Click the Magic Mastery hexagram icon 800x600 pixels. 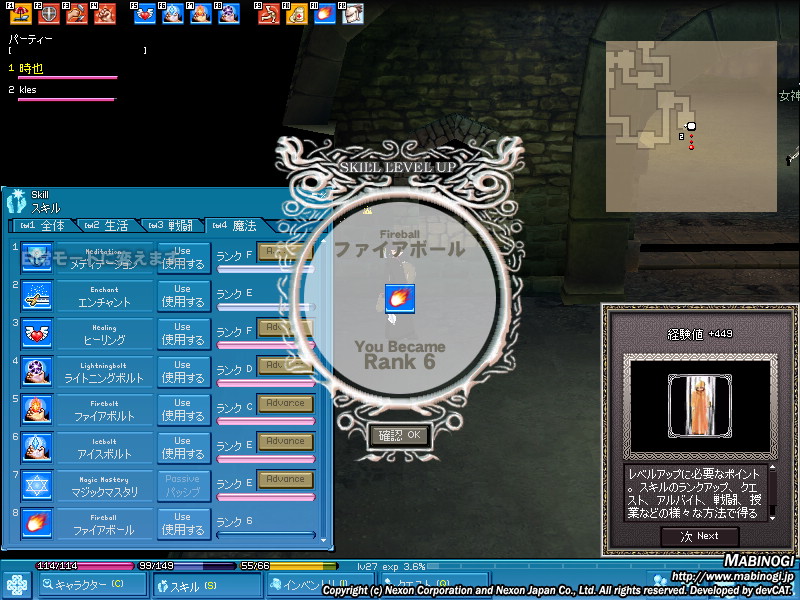tap(37, 486)
